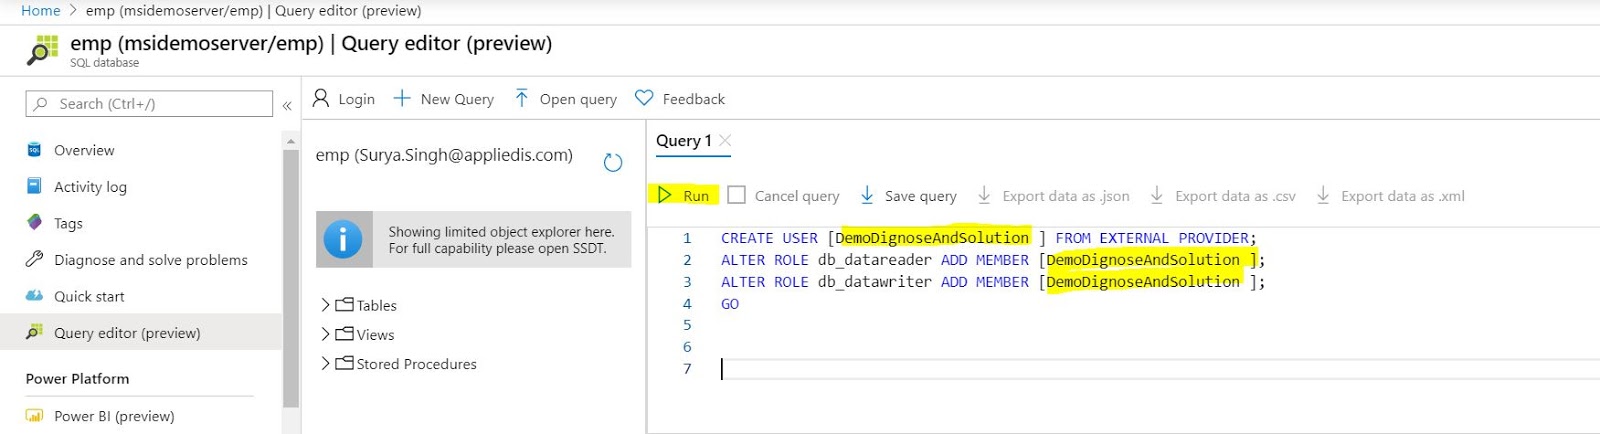Refresh the object explorer
The height and width of the screenshot is (434, 1600).
point(613,162)
